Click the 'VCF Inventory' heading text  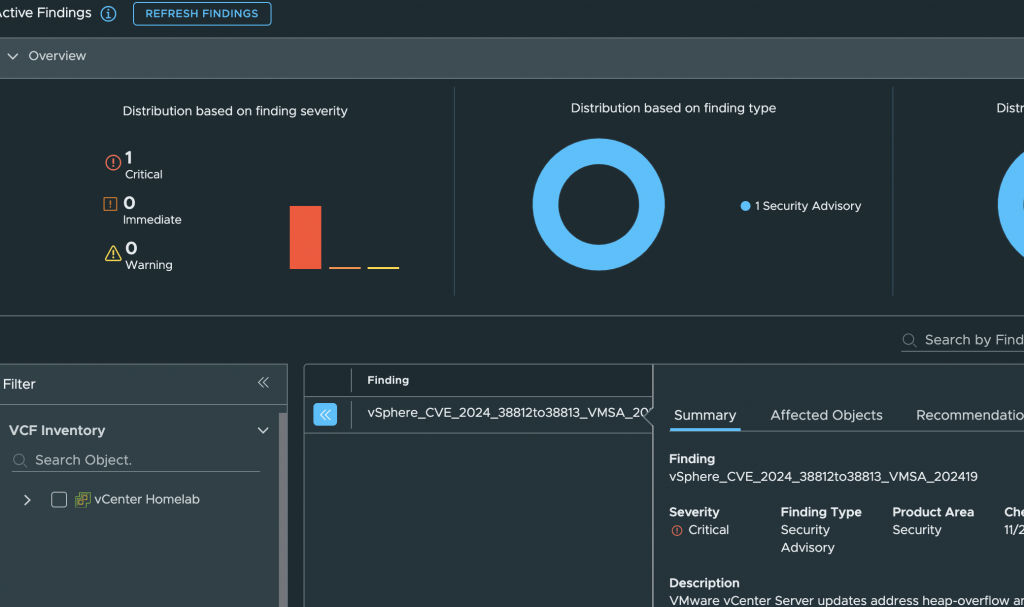(x=57, y=431)
